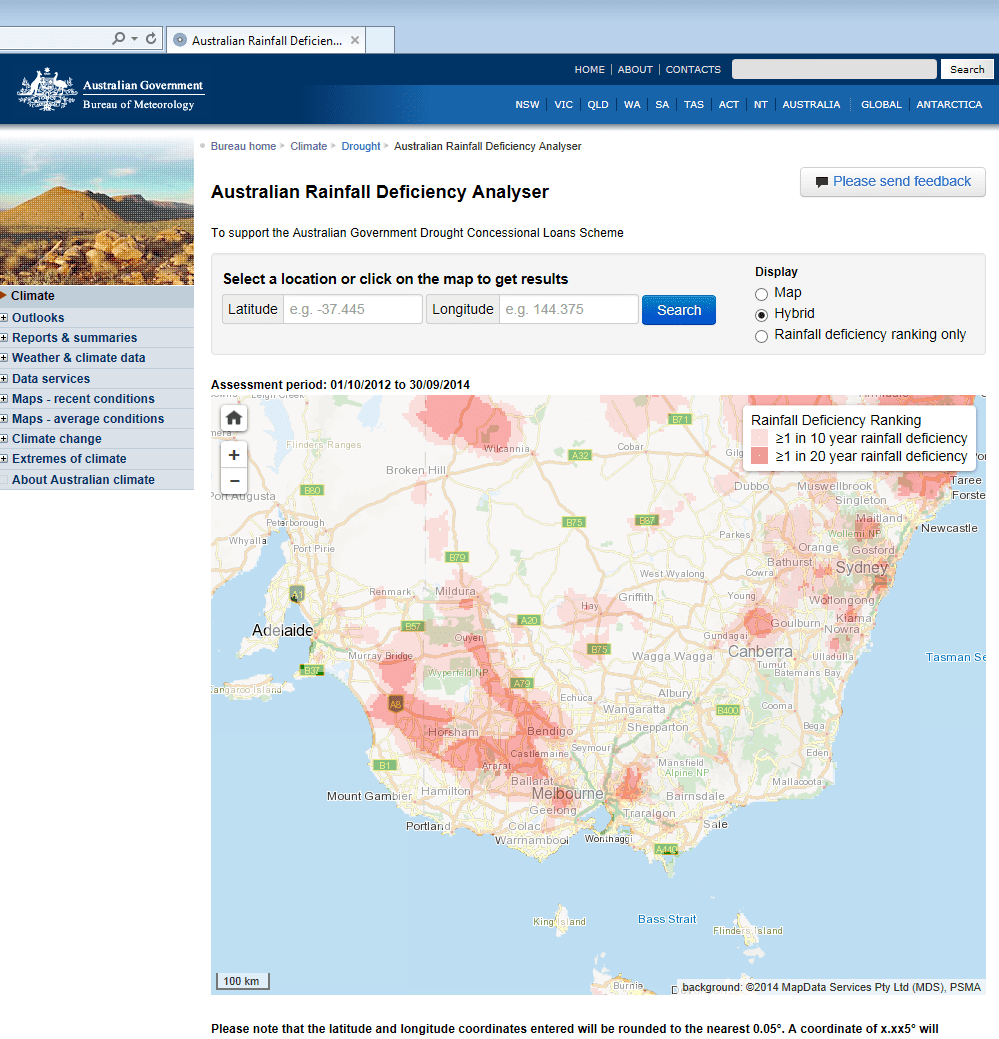Viewport: 999px width, 1039px height.
Task: Click the CONTACTS header link
Action: [x=693, y=70]
